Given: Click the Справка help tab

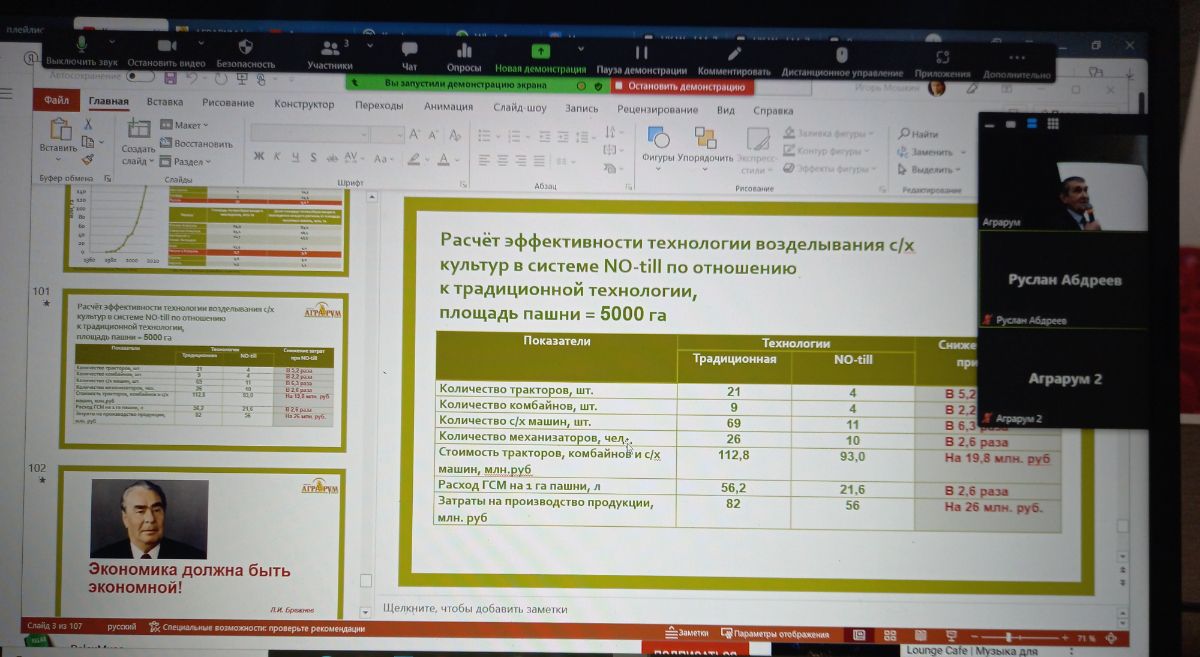Looking at the screenshot, I should coord(772,111).
